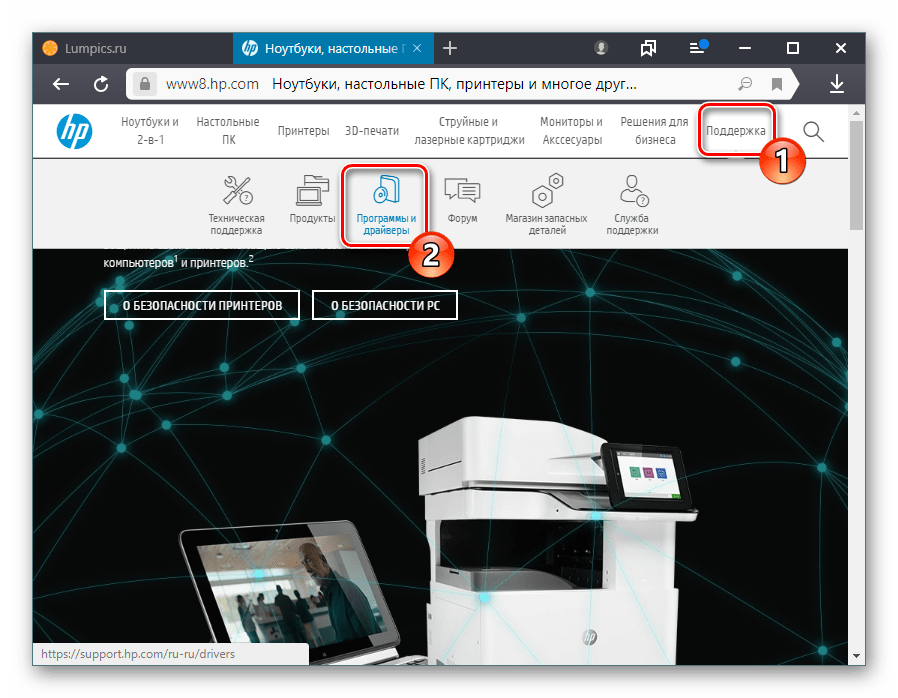This screenshot has height=698, width=898.
Task: Click the О БЕЗОПАСНОСТИ ПРИНТЕРОВ button
Action: coord(202,305)
